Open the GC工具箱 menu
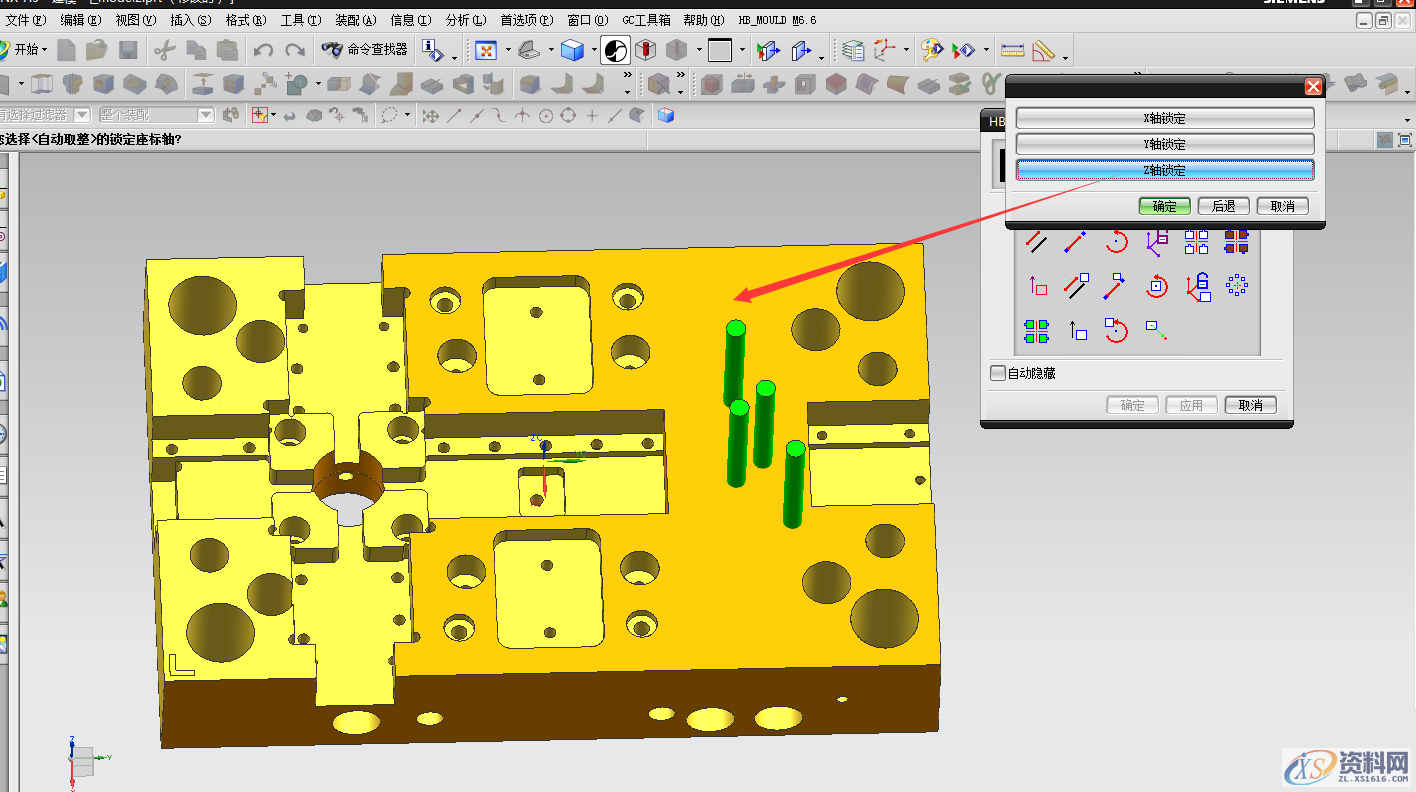Image resolution: width=1416 pixels, height=792 pixels. coord(646,20)
